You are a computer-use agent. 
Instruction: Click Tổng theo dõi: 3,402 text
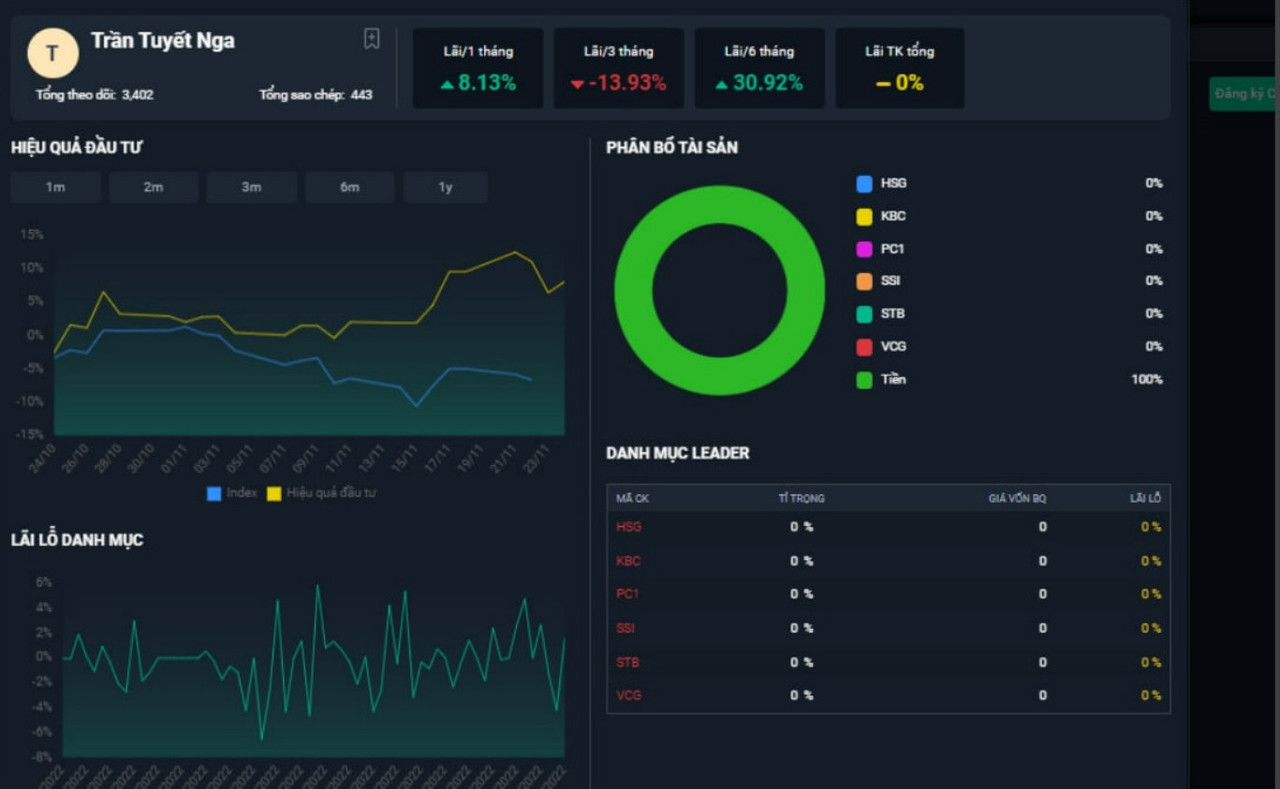click(95, 95)
